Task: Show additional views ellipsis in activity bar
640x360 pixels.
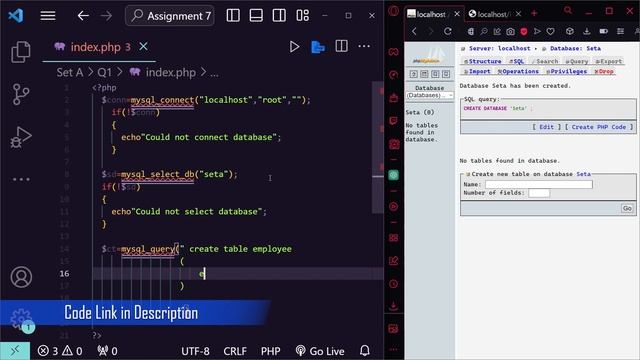Action: click(21, 179)
